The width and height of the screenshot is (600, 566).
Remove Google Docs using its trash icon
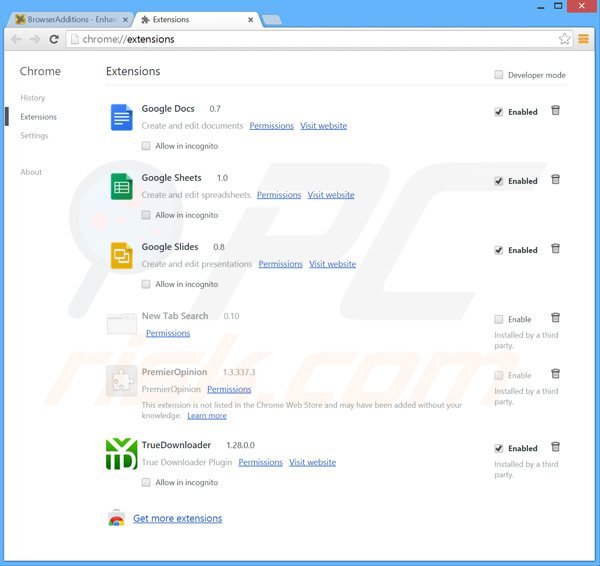pos(555,111)
